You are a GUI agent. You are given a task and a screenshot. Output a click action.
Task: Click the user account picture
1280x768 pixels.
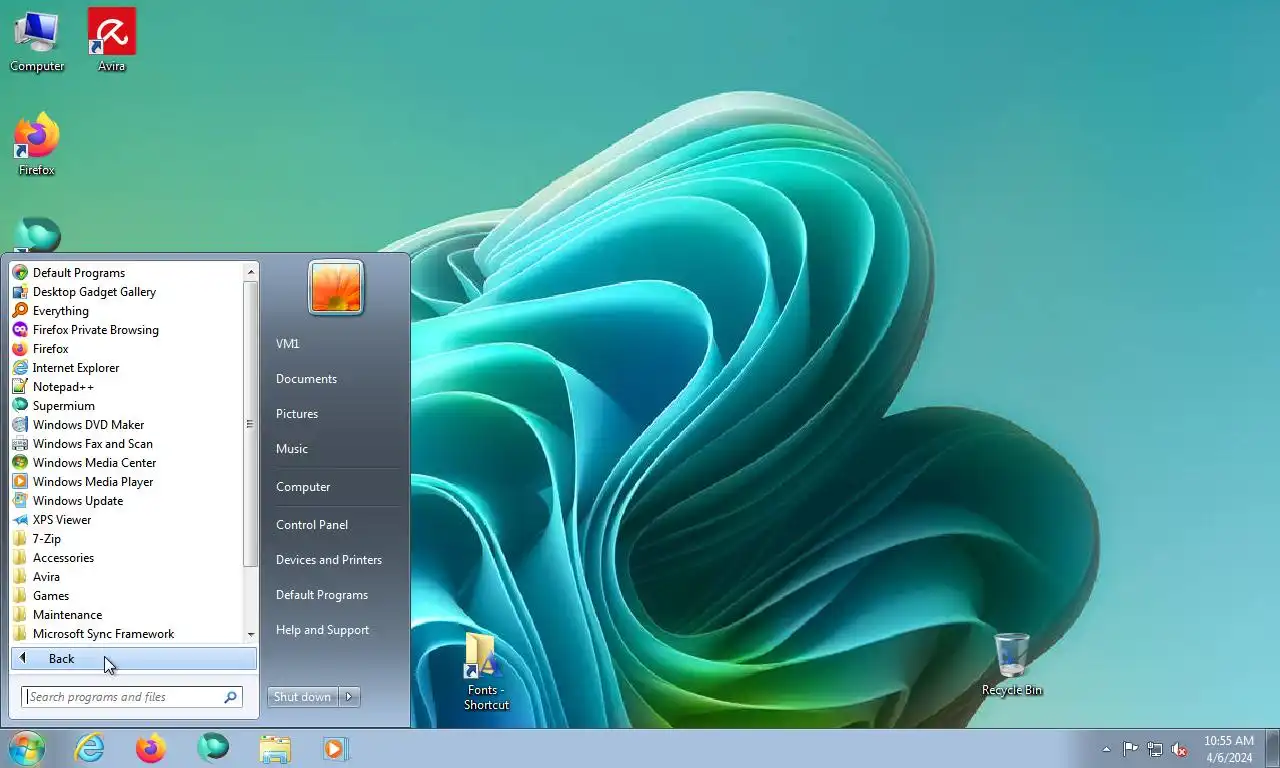point(336,288)
